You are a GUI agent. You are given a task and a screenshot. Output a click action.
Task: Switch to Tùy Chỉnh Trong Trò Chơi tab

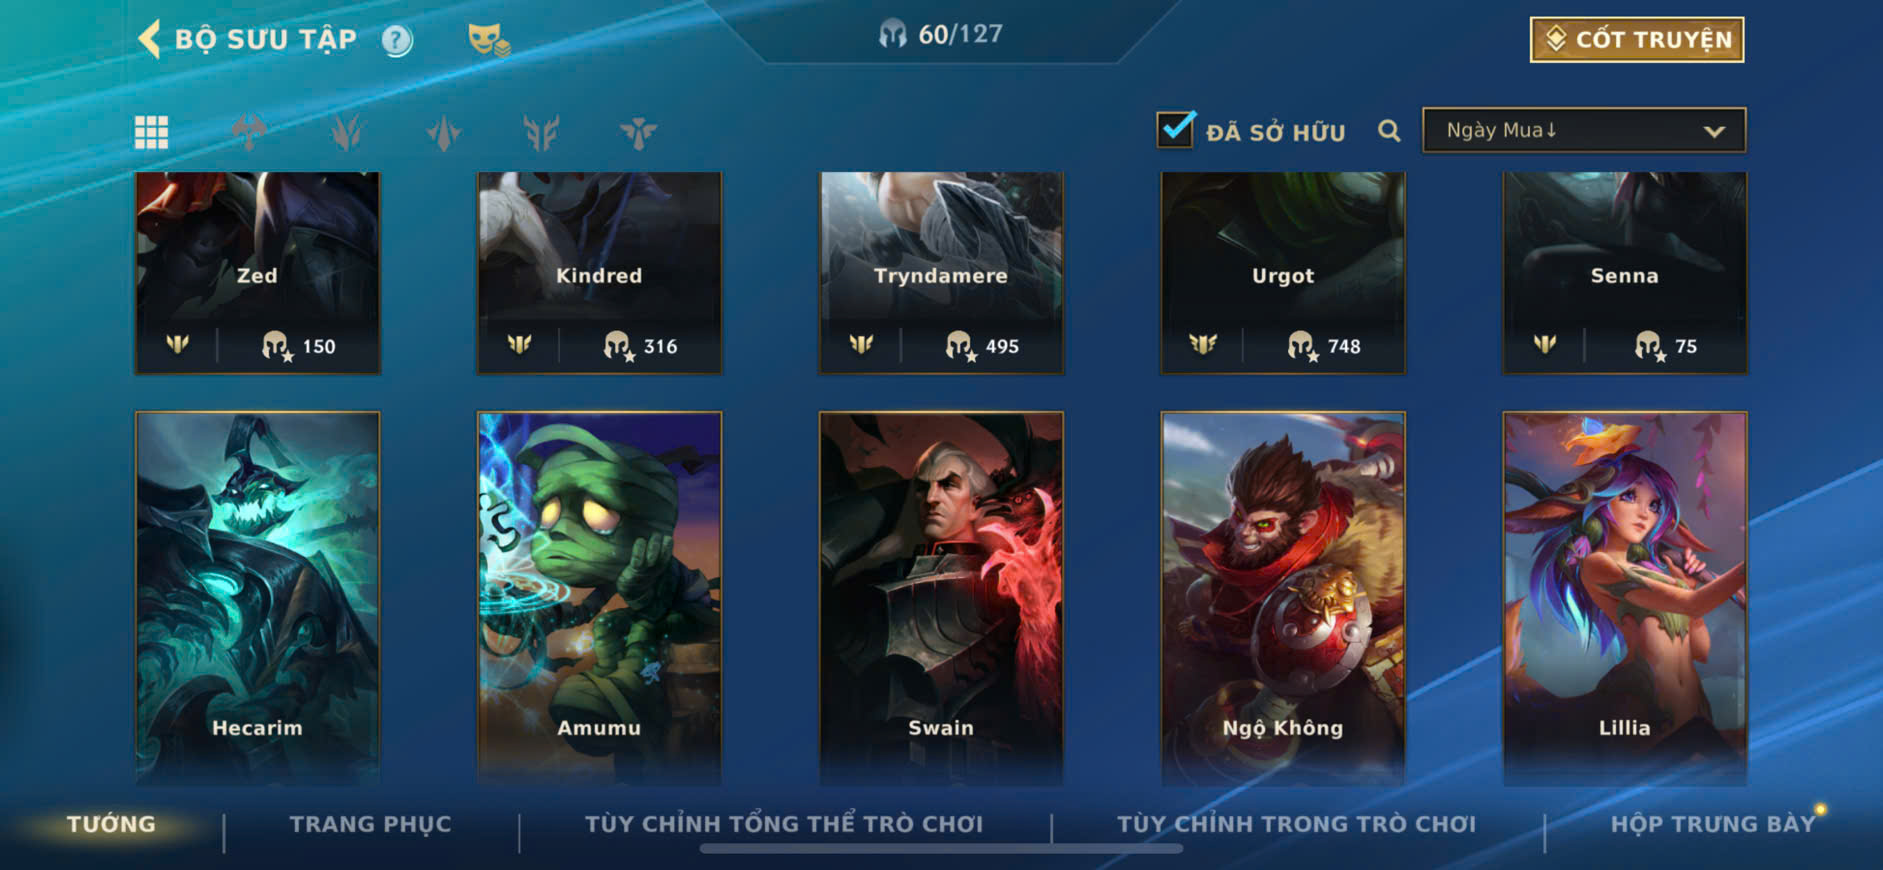(1296, 824)
